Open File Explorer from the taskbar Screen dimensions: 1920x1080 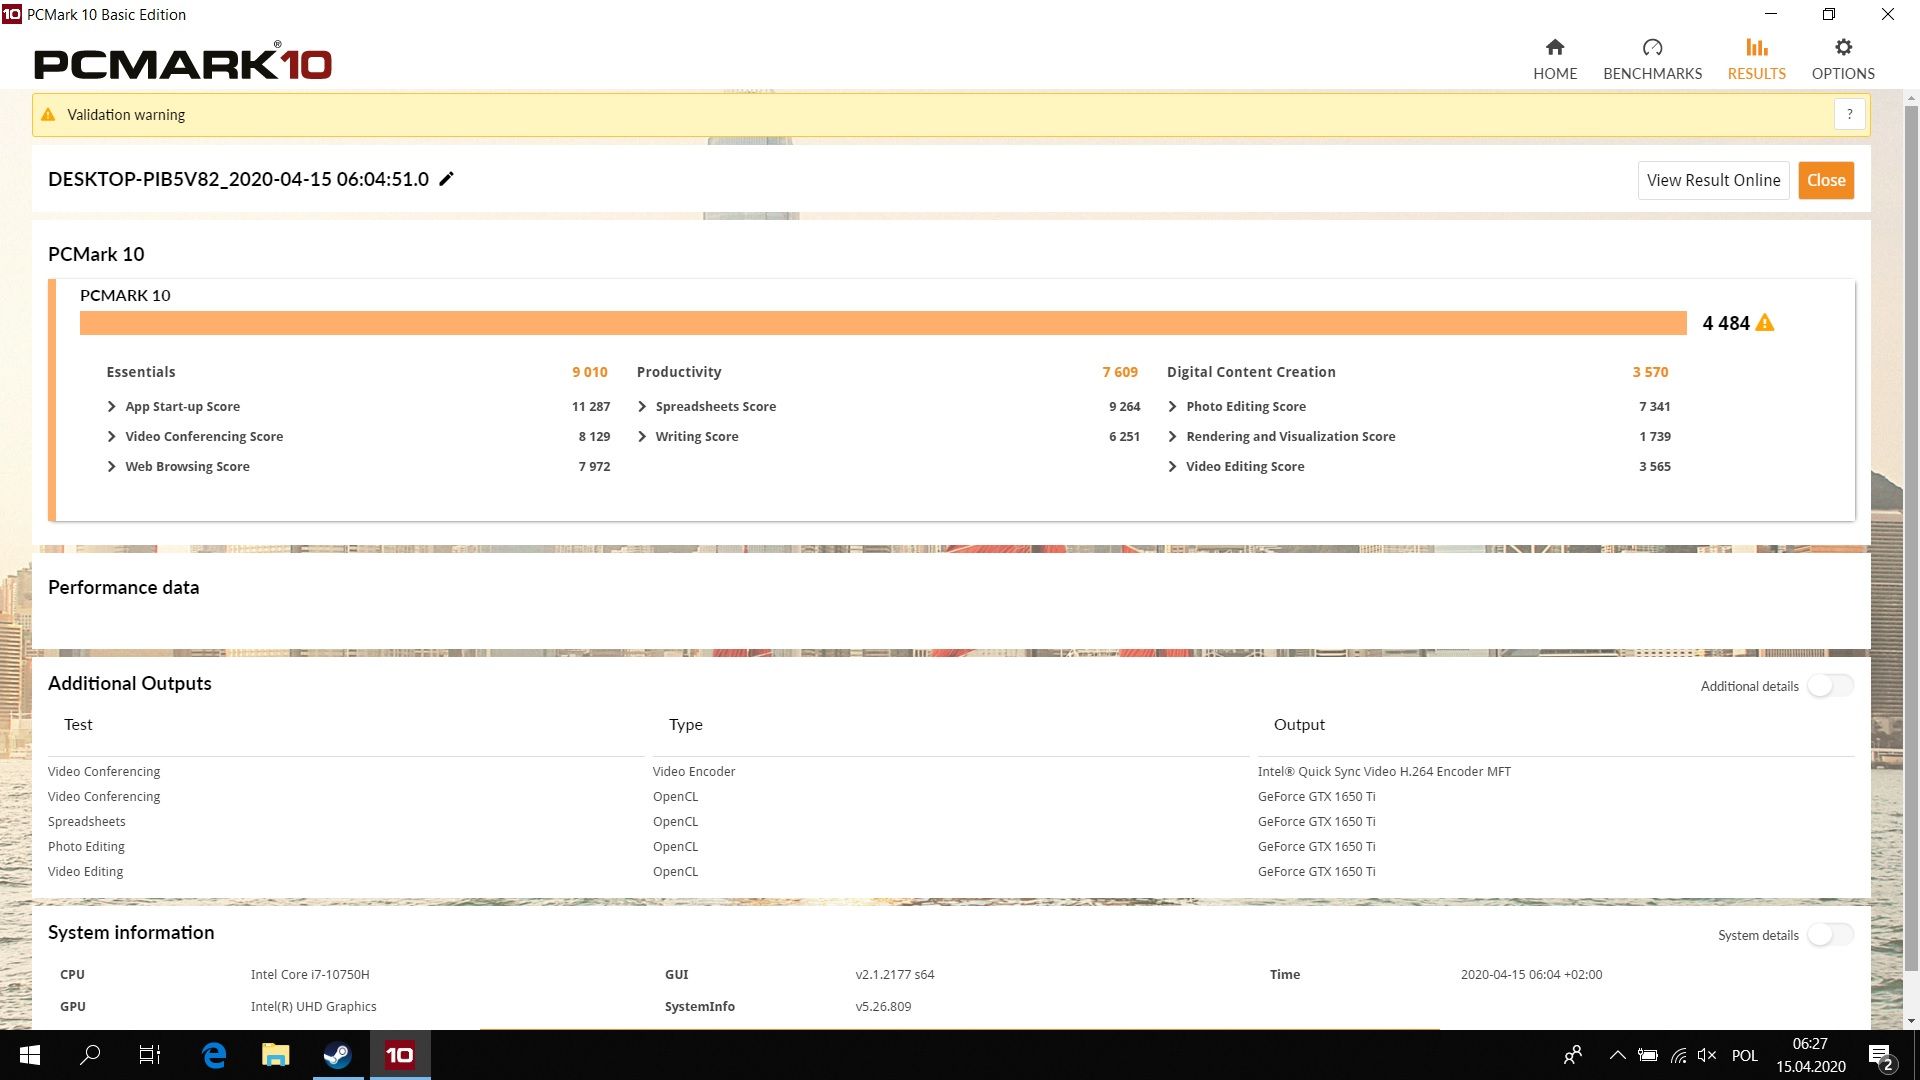click(x=275, y=1055)
